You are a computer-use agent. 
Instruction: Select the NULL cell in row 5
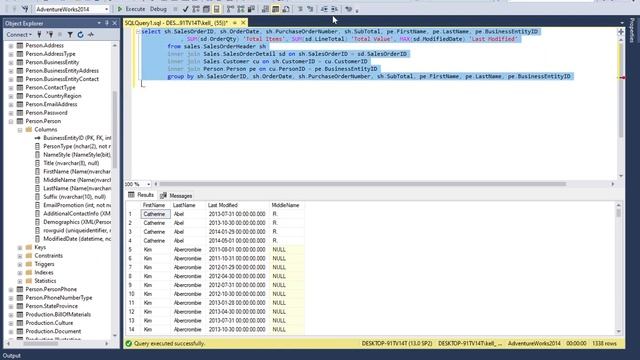287,249
